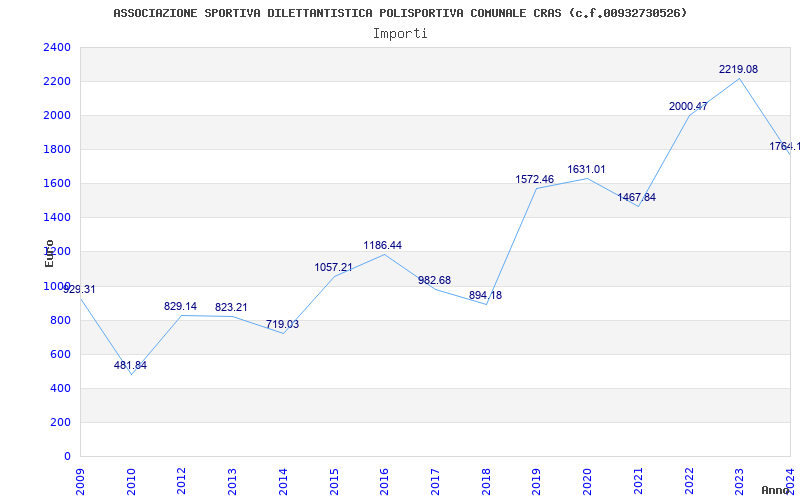Click the 1600 y-axis tick label
Screen dimensions: 800x500
click(x=57, y=184)
